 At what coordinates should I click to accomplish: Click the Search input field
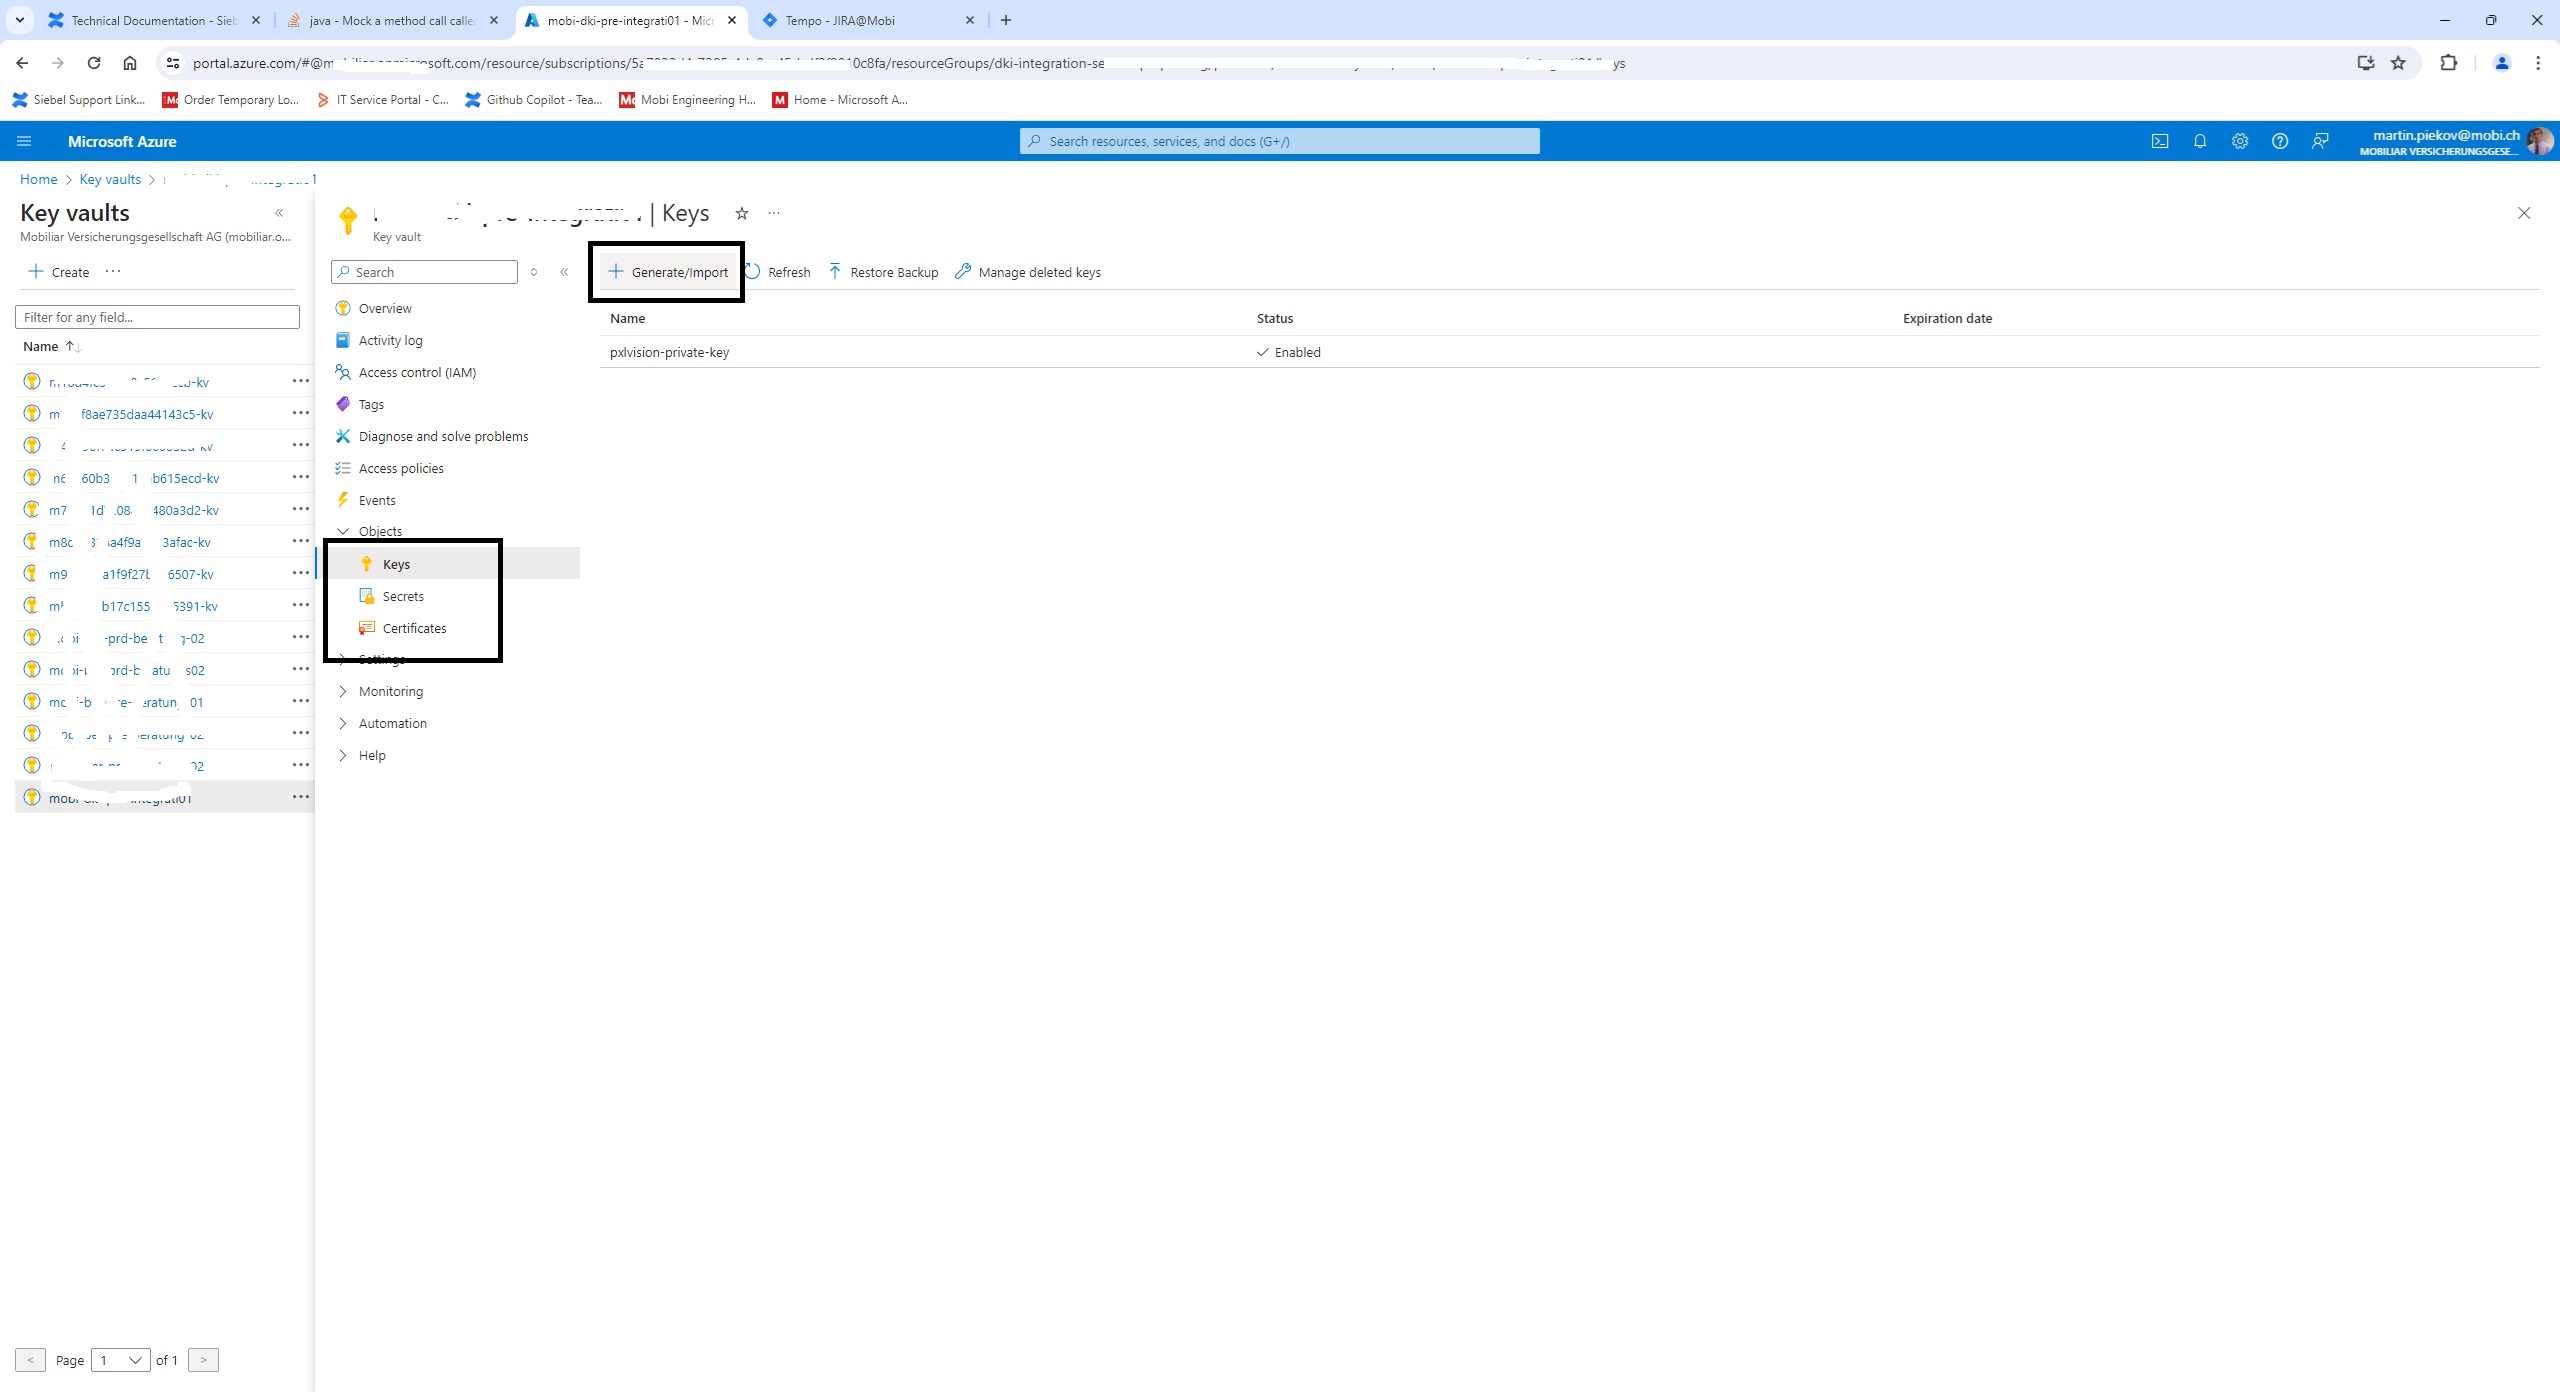click(x=425, y=271)
